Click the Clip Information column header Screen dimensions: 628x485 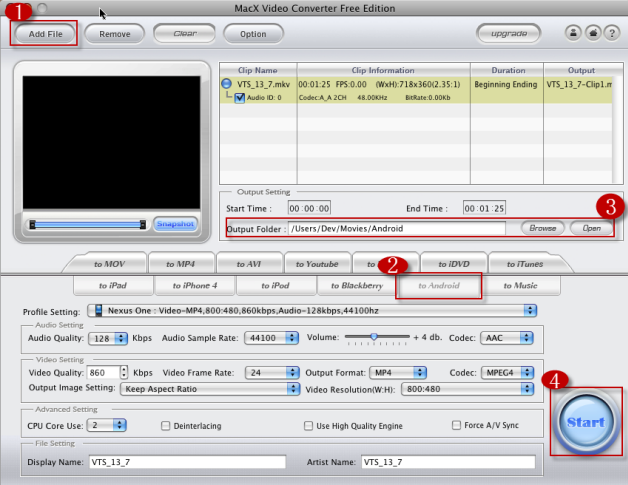tap(383, 70)
